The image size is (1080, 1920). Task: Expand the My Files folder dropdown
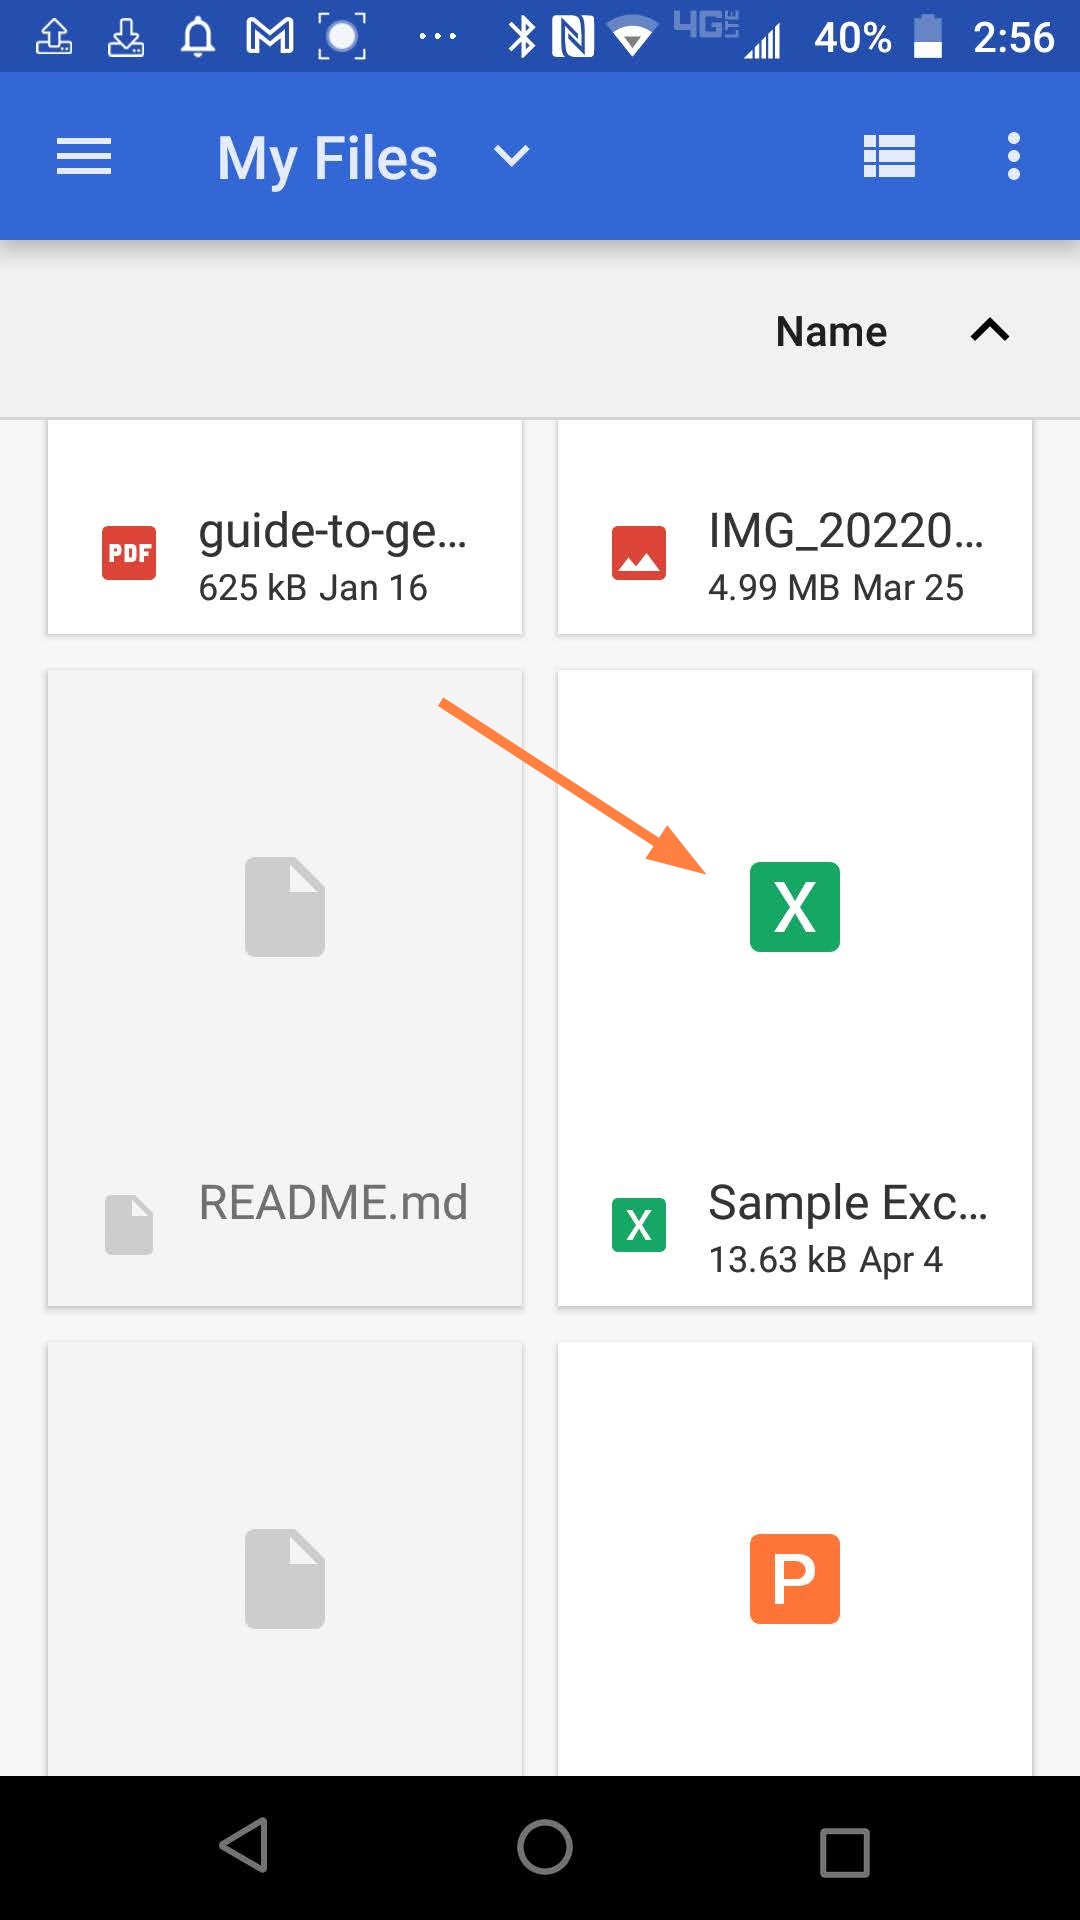511,157
